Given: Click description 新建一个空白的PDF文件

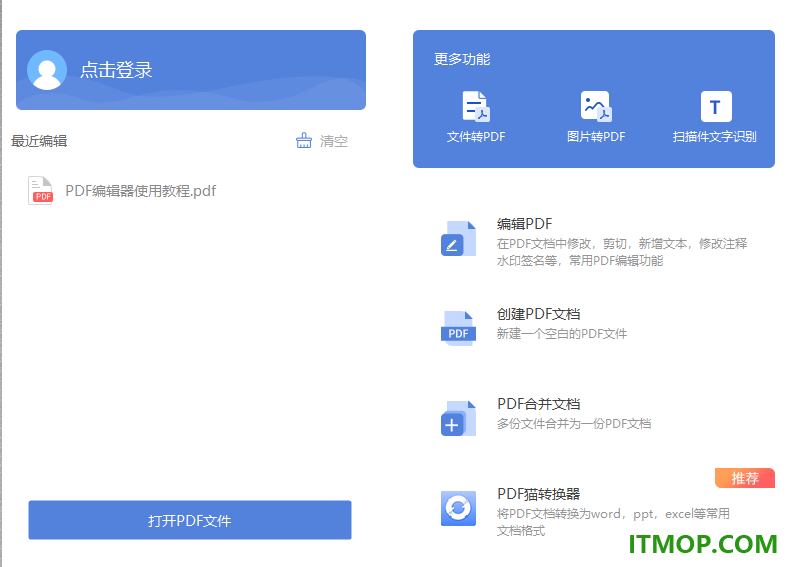Looking at the screenshot, I should (562, 334).
